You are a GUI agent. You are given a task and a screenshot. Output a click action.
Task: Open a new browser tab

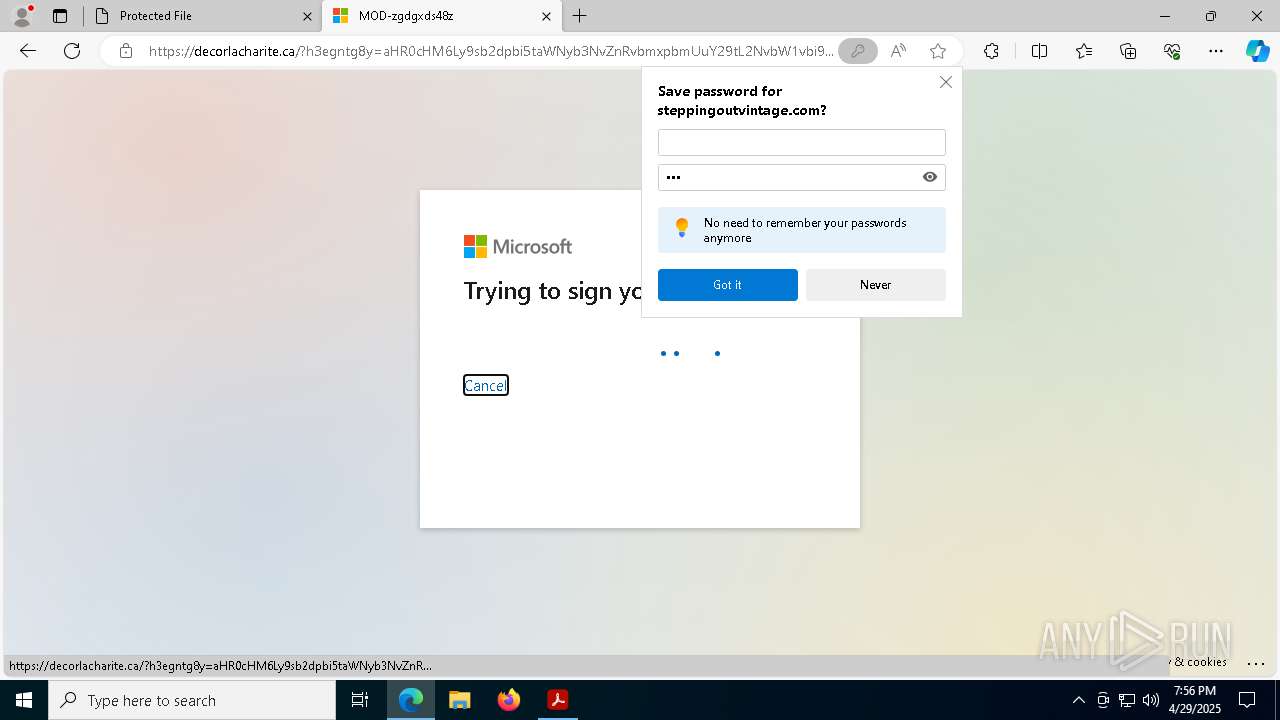580,16
